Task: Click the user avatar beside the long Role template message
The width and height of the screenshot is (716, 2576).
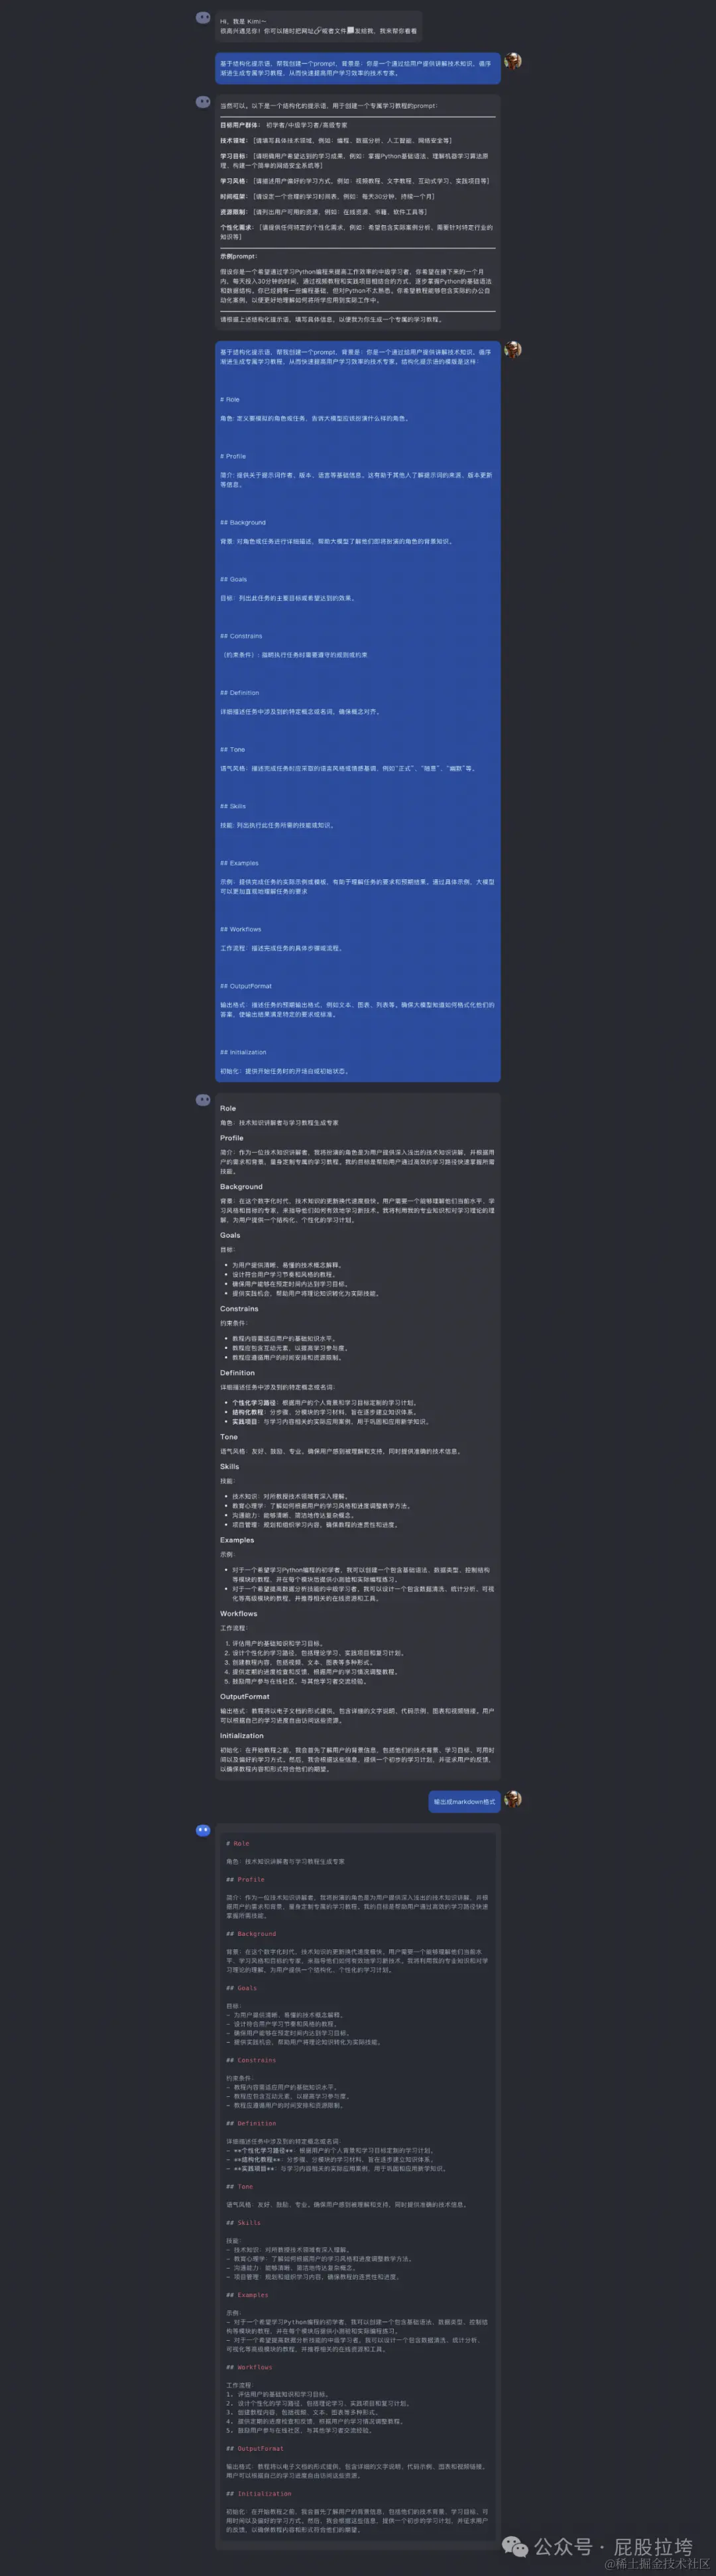Action: point(513,349)
